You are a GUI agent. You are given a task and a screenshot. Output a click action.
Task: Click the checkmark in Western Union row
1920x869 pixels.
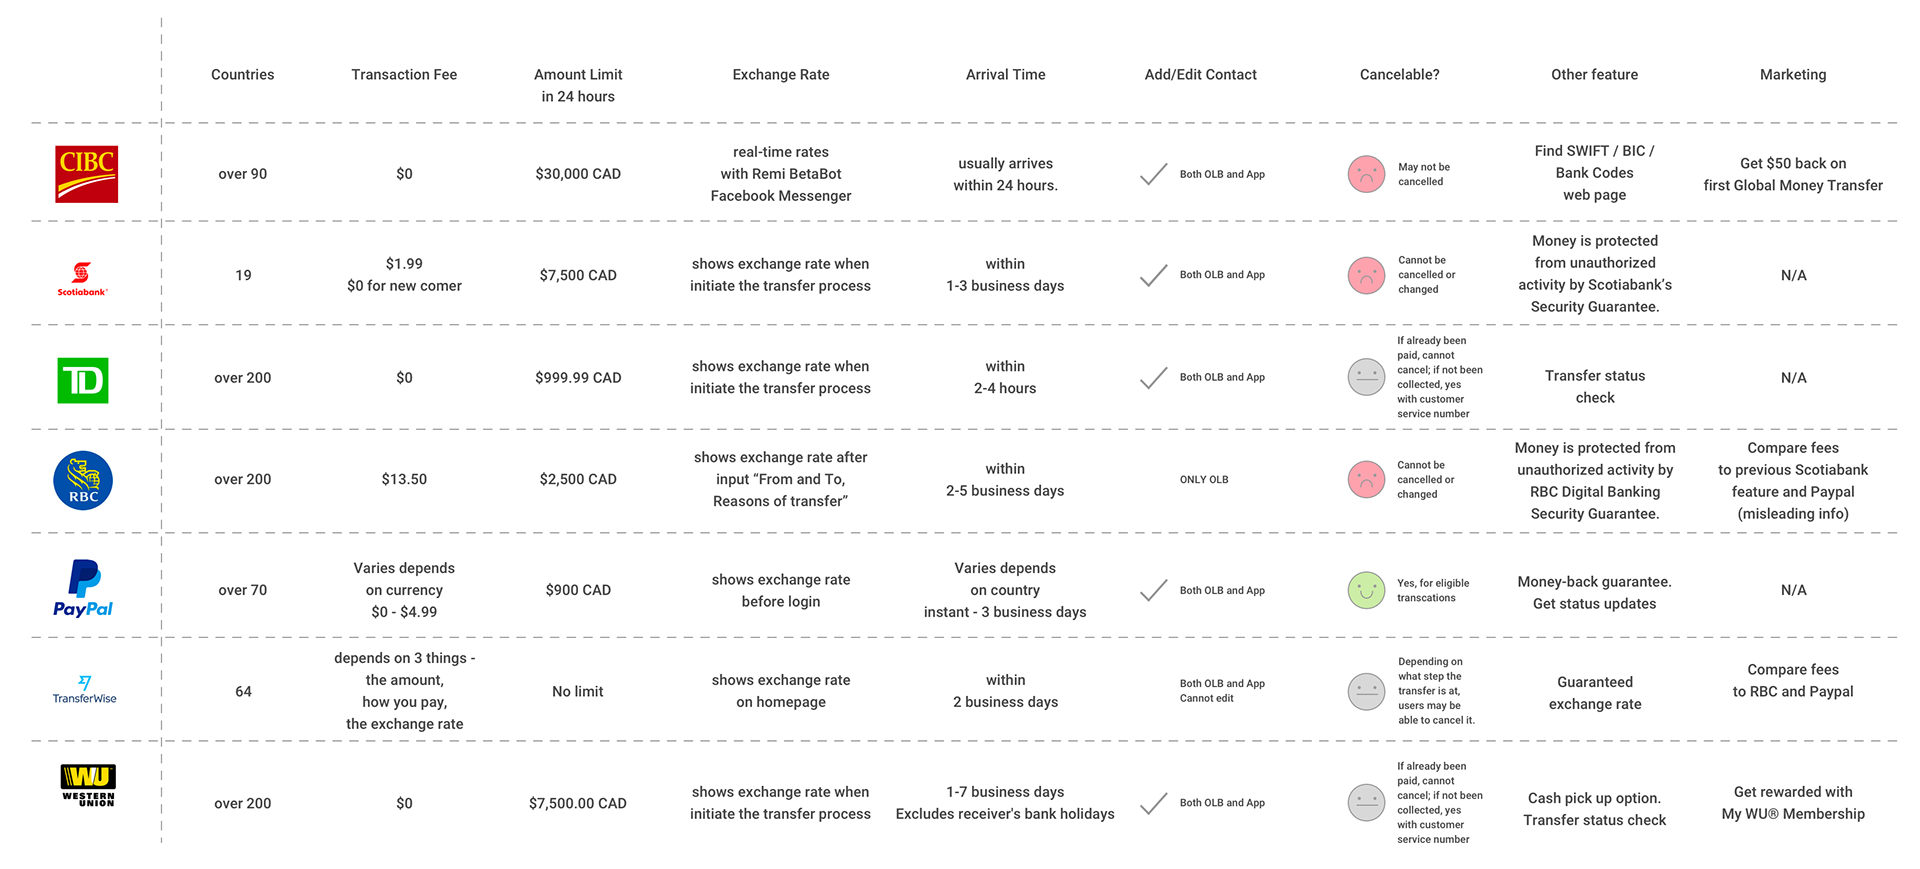[x=1154, y=803]
